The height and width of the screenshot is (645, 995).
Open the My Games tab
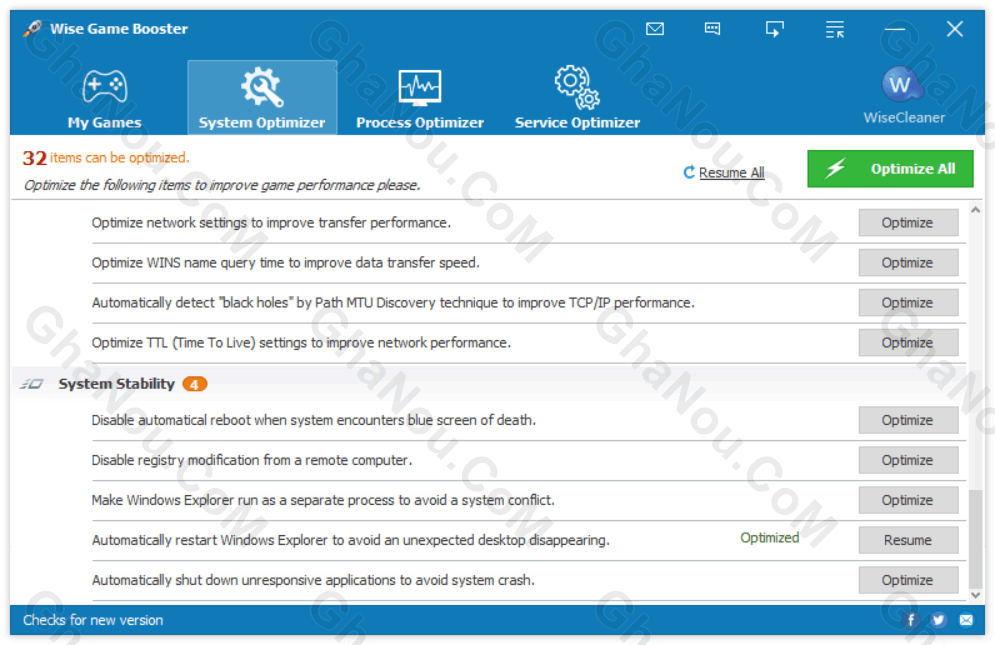(x=105, y=98)
